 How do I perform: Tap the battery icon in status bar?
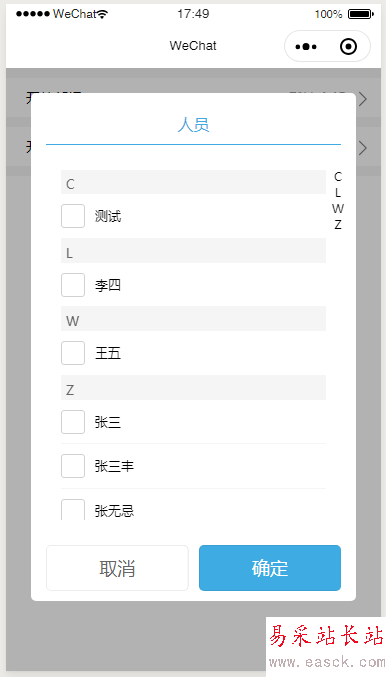point(361,14)
